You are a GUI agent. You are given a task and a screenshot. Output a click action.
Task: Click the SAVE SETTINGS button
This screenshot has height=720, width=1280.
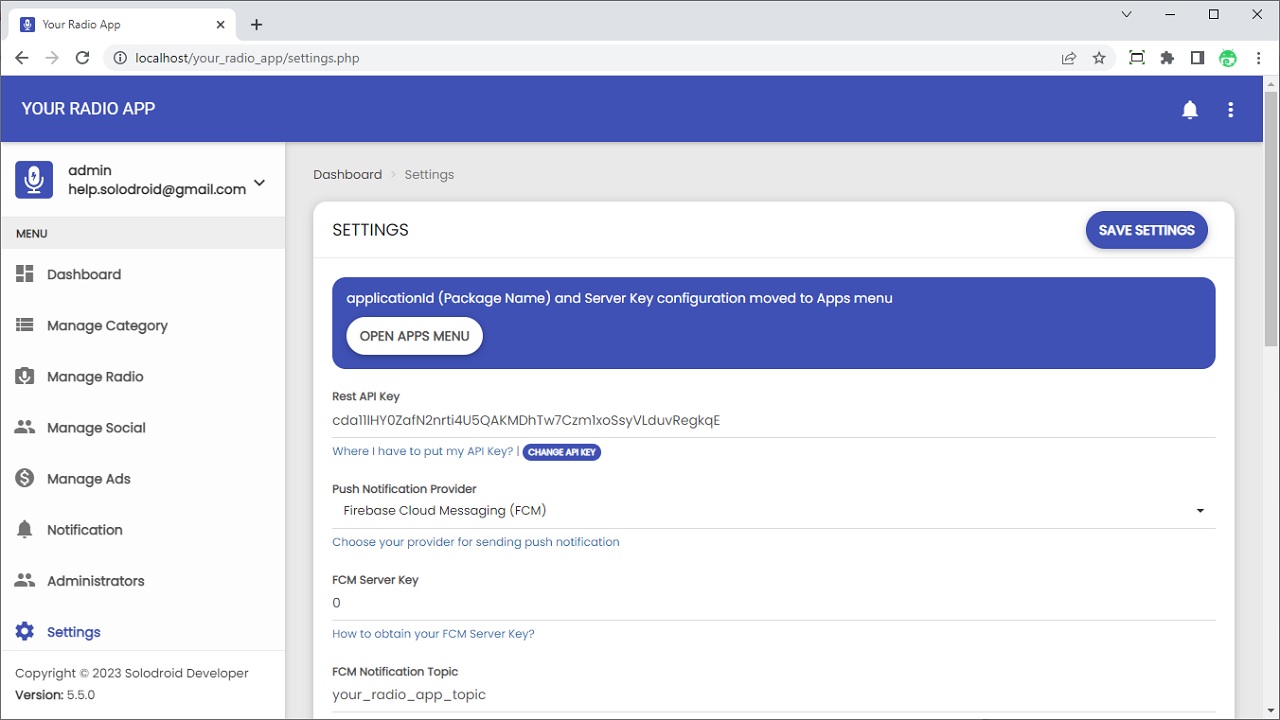[x=1146, y=230]
